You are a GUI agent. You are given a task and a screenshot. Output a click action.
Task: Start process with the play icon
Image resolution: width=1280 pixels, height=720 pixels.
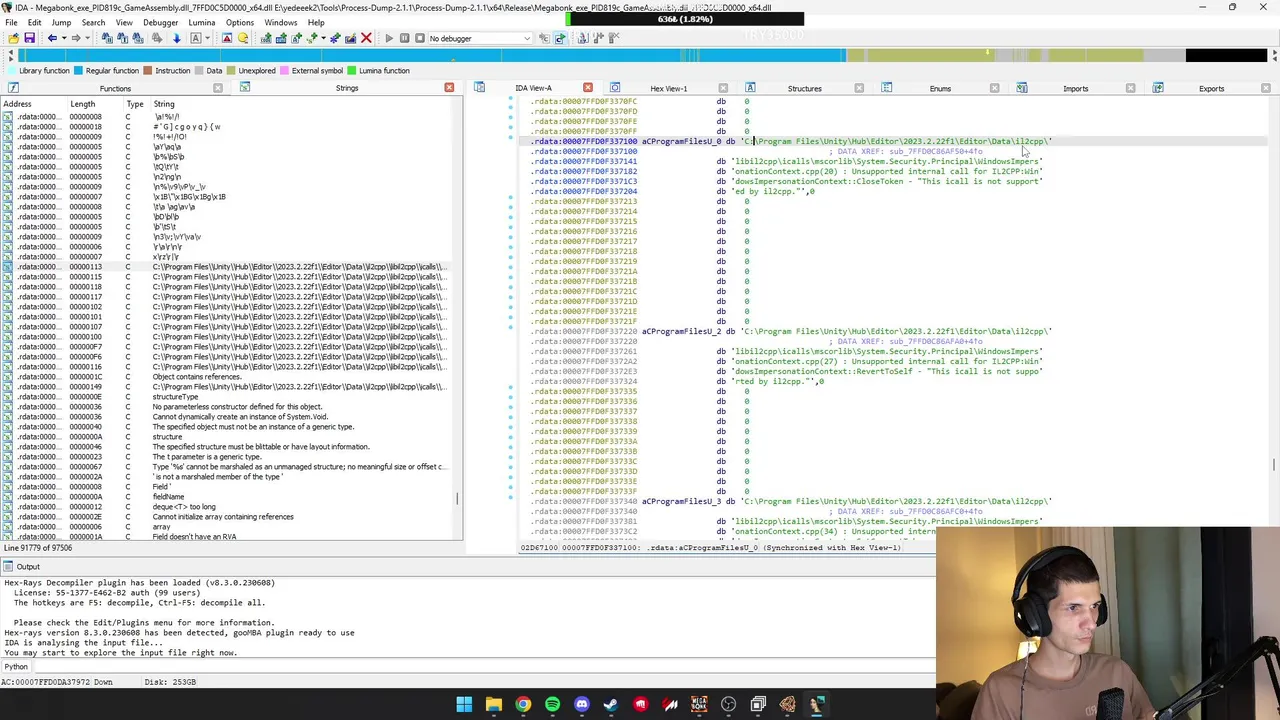click(x=389, y=38)
